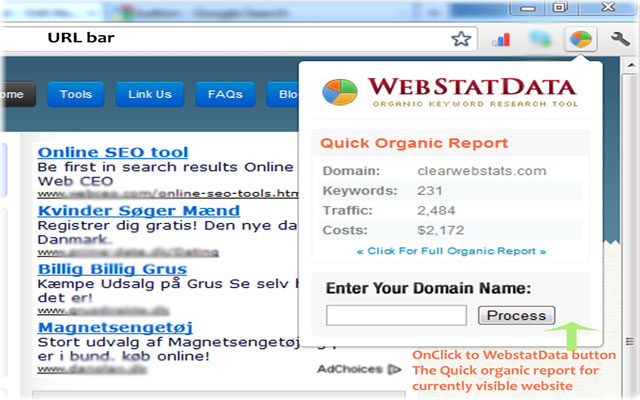Image resolution: width=640 pixels, height=400 pixels.
Task: Bookmark page with the star icon
Action: [461, 39]
